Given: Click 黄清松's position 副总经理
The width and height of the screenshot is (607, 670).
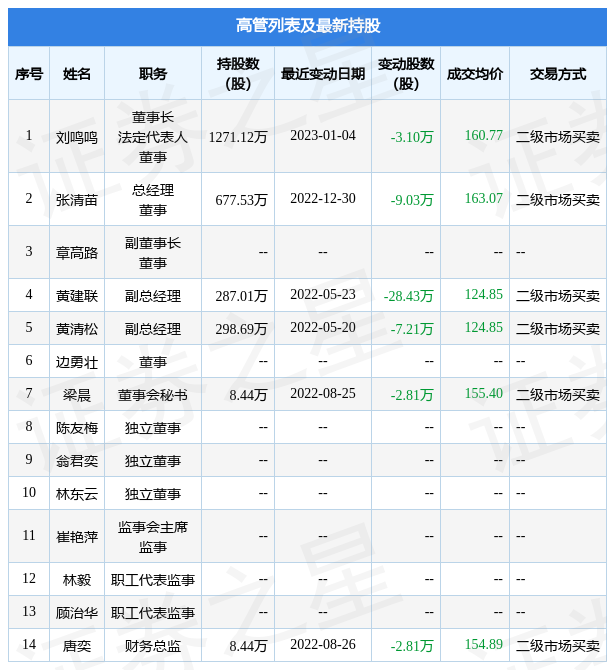Looking at the screenshot, I should coord(152,329).
